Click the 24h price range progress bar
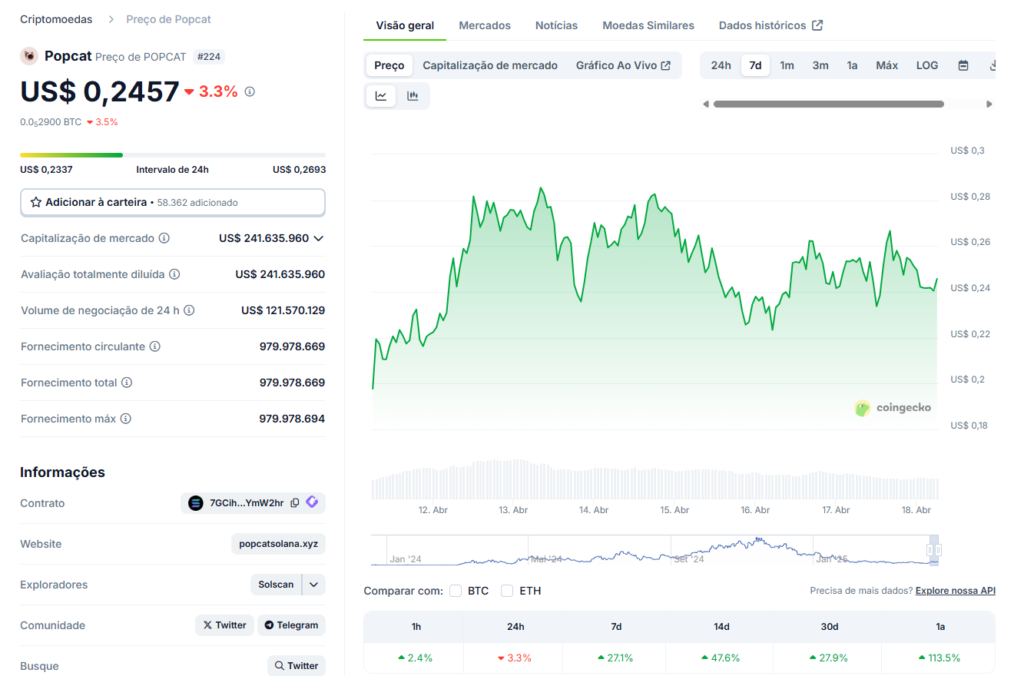The image size is (1024, 676). click(x=172, y=155)
